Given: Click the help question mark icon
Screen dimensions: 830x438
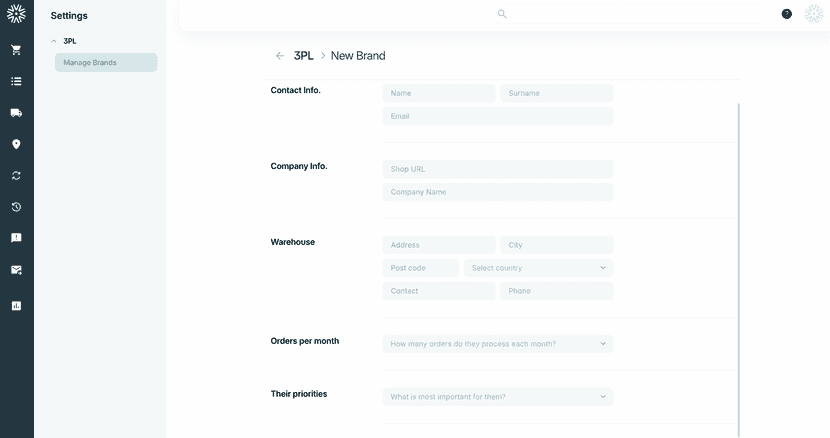Looking at the screenshot, I should (x=787, y=14).
